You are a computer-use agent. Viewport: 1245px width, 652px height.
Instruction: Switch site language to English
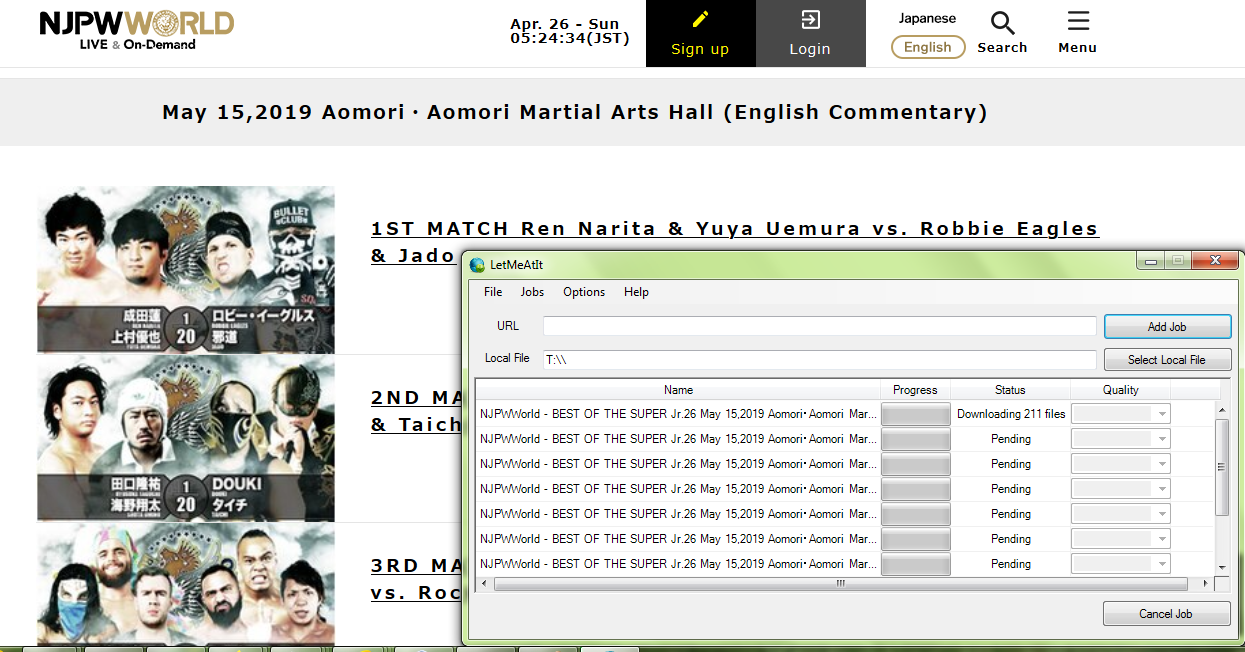click(x=927, y=47)
